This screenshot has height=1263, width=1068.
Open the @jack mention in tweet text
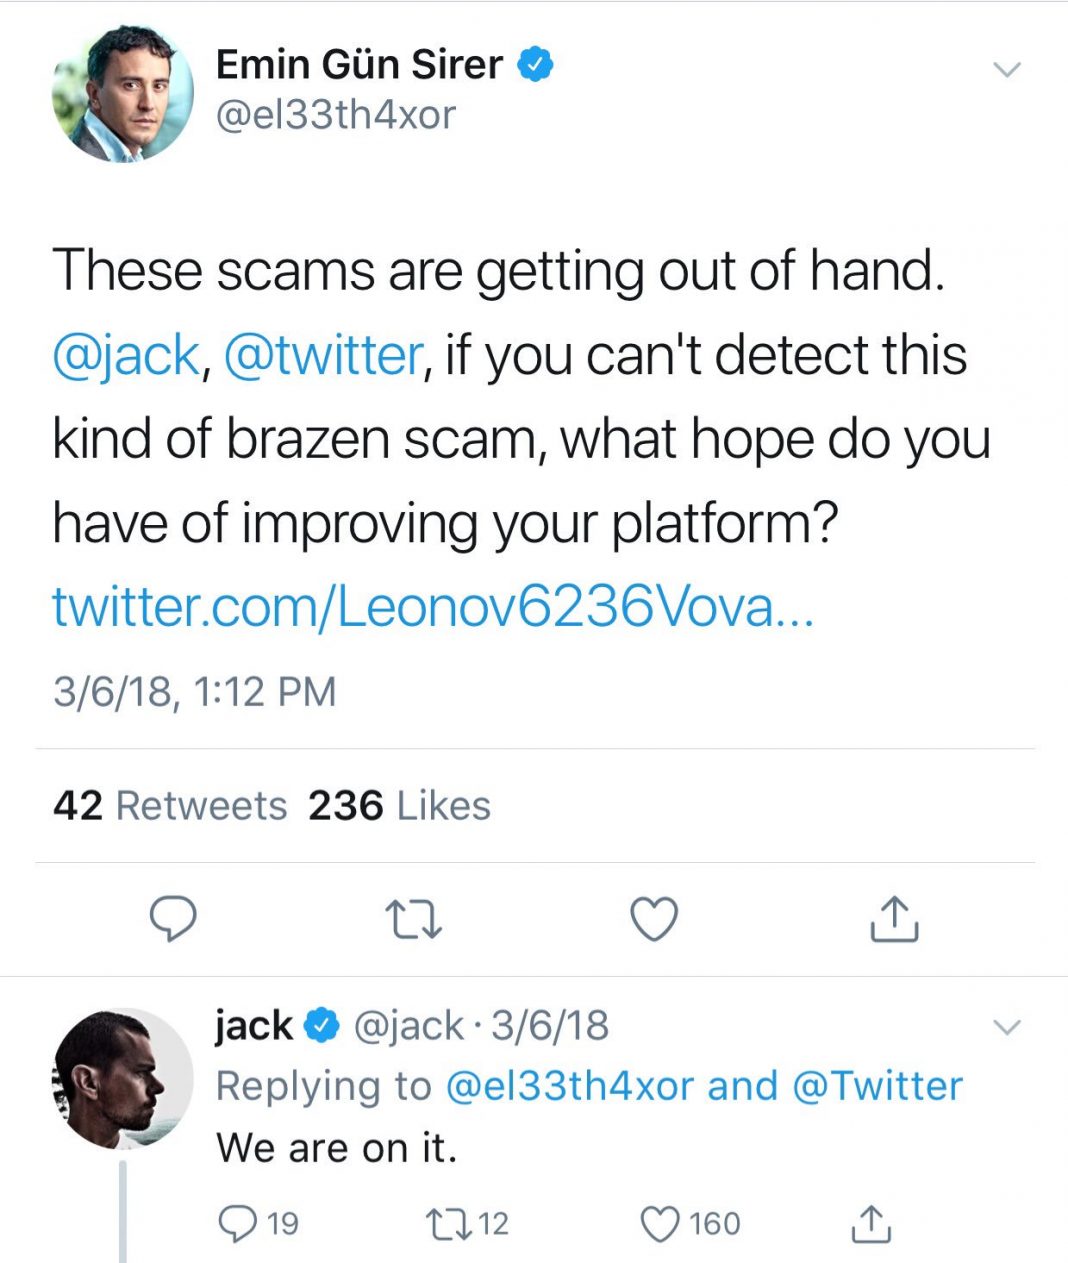click(x=126, y=356)
